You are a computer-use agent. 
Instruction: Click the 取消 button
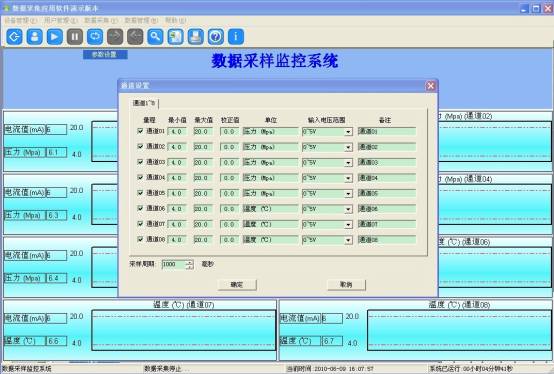(x=346, y=284)
